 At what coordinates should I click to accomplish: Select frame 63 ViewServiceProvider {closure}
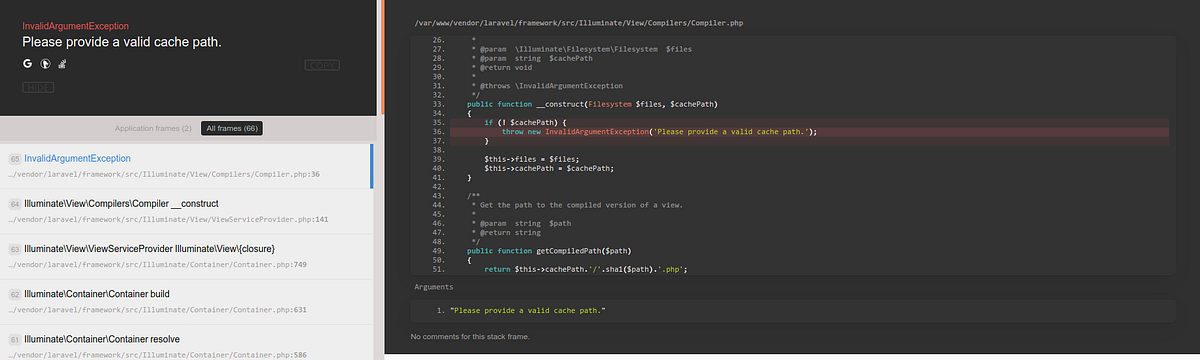point(186,256)
